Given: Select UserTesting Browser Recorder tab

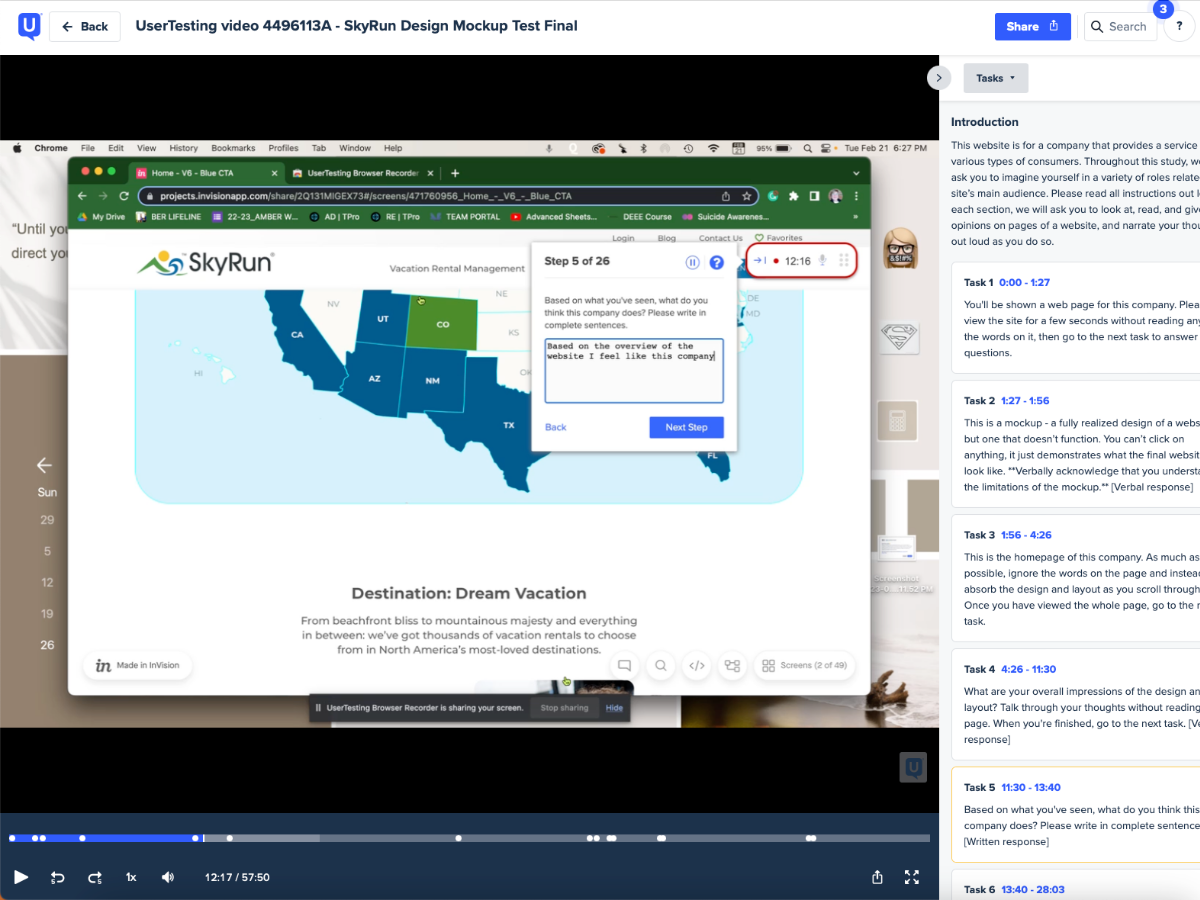Looking at the screenshot, I should [363, 173].
